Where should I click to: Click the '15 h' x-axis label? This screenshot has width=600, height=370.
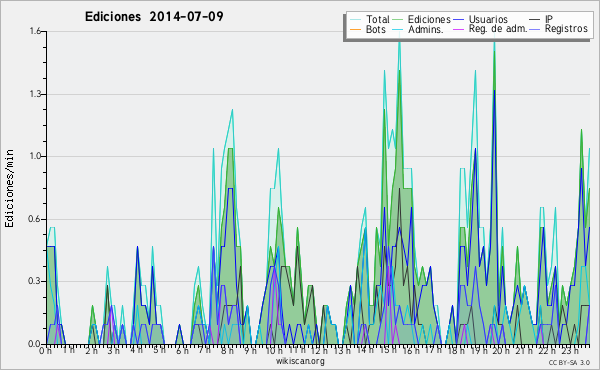click(x=387, y=350)
